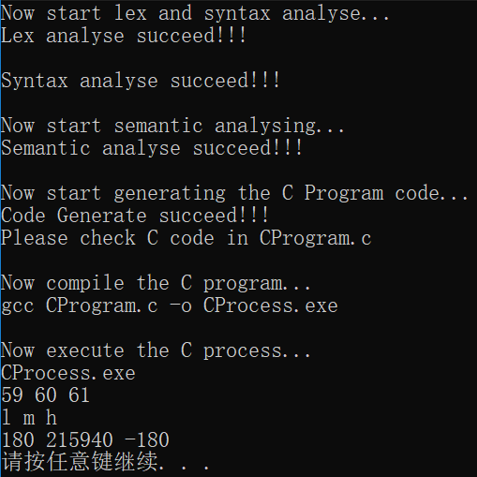Click the CProgram.c filename in the 'Please check' line
The height and width of the screenshot is (477, 477).
tap(315, 238)
